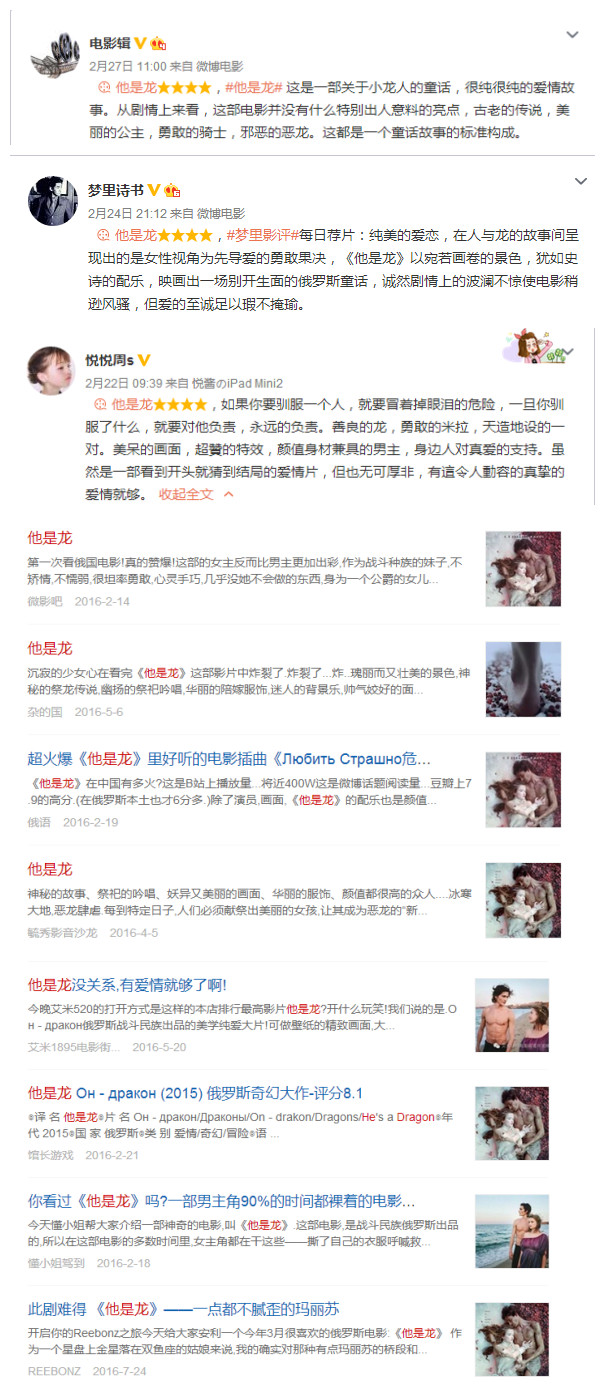The width and height of the screenshot is (605, 1395).
Task: Open chevron menu on 梦里诗书 post
Action: (581, 182)
